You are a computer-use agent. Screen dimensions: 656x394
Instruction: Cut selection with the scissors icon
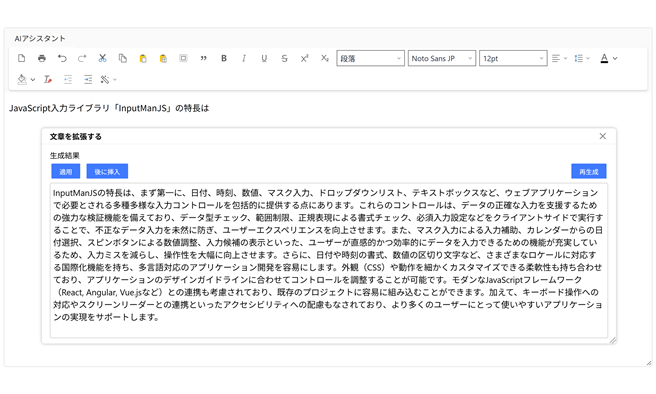tap(102, 59)
